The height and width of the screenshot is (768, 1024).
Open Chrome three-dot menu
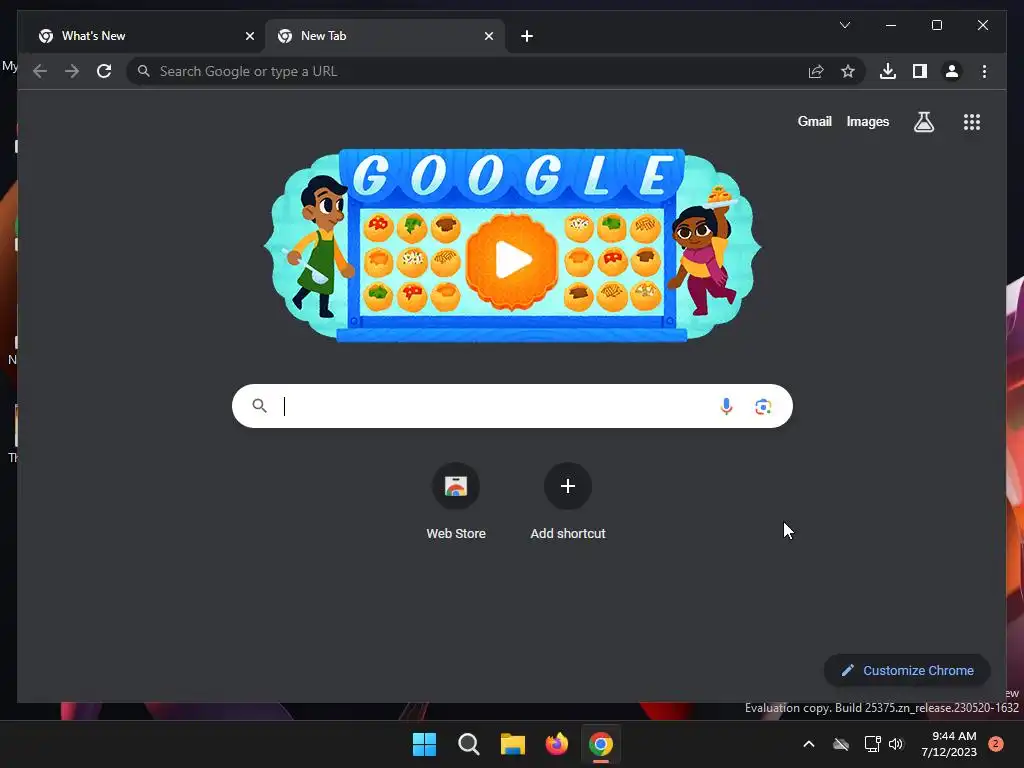click(984, 71)
